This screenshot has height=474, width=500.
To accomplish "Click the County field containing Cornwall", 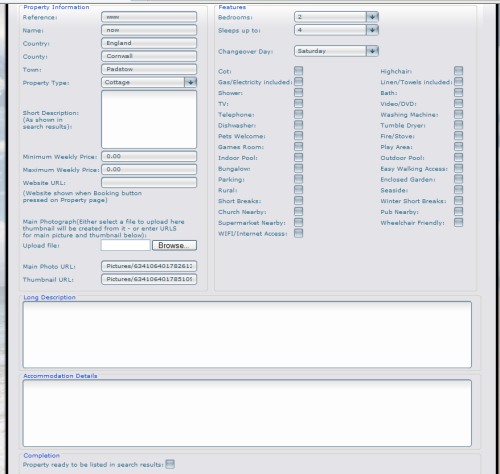I will [149, 56].
